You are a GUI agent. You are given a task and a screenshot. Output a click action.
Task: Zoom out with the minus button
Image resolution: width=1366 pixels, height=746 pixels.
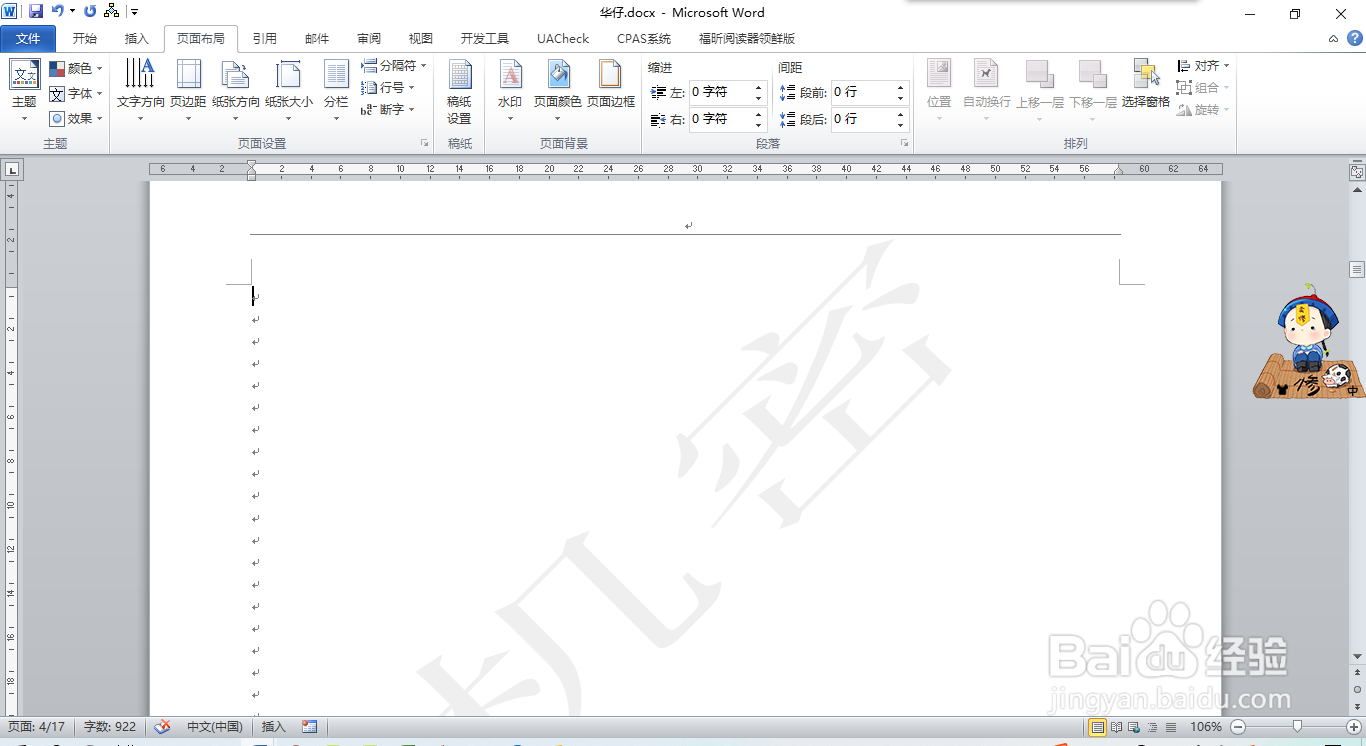click(x=1238, y=727)
